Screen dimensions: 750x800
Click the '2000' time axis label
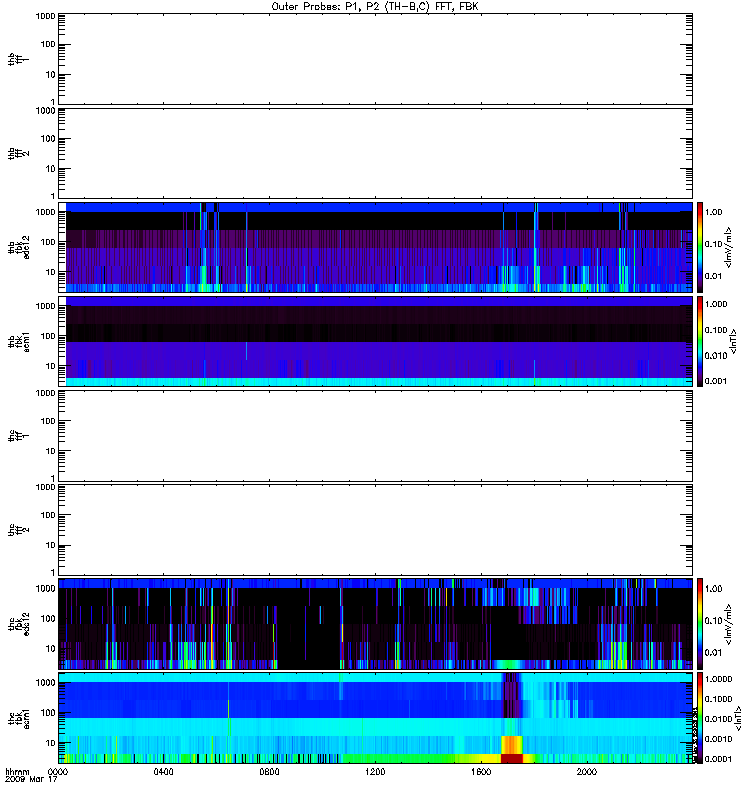coord(587,771)
